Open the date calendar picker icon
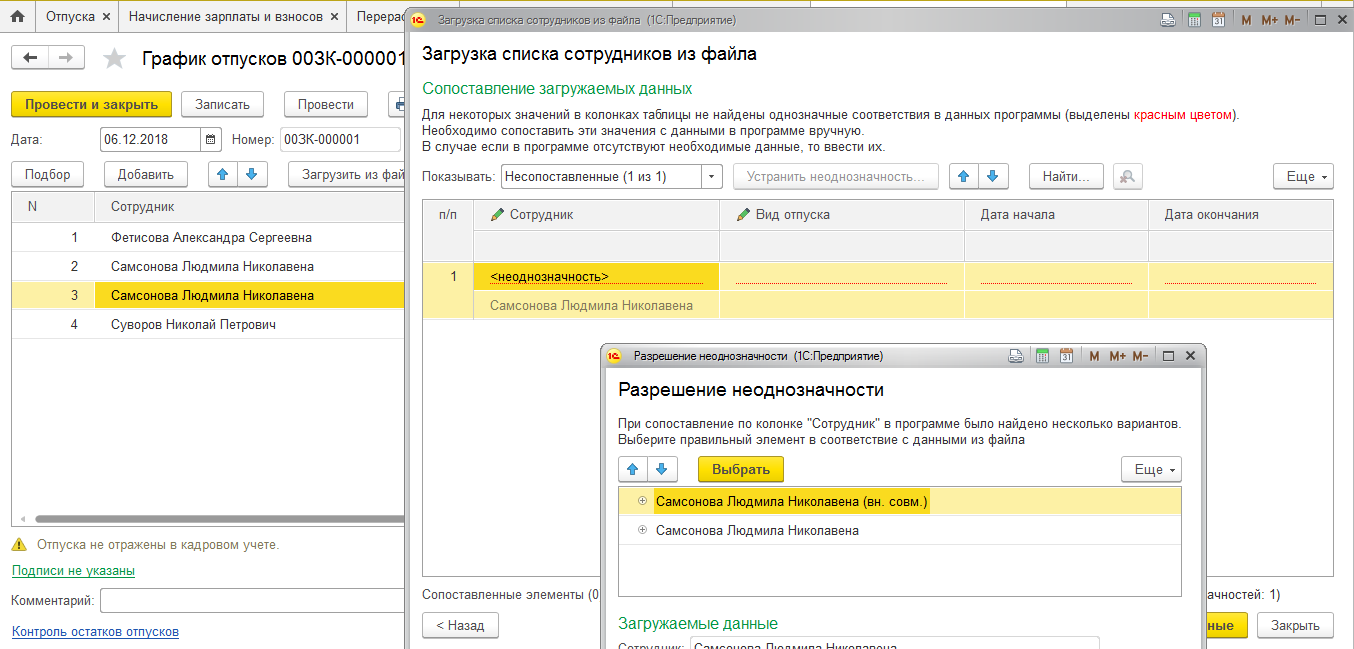 click(x=211, y=139)
